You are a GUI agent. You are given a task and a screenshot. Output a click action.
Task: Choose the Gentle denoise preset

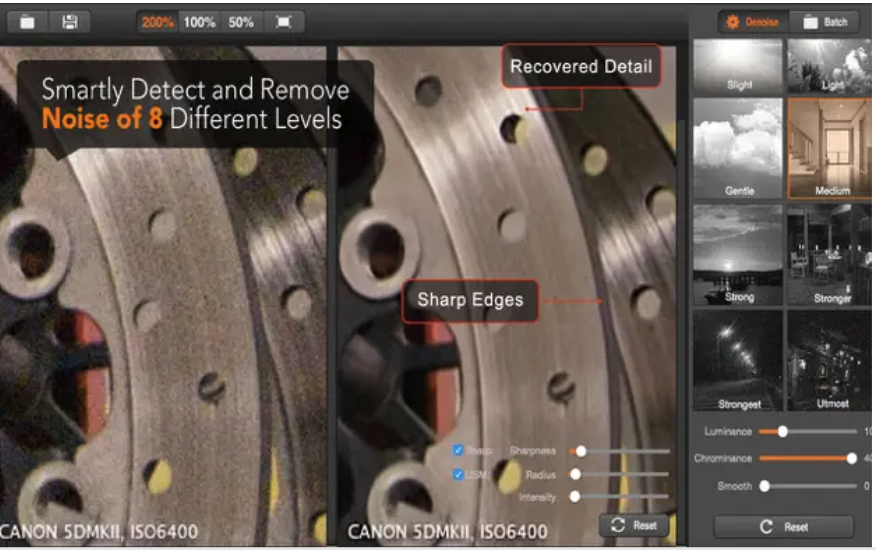click(x=737, y=148)
